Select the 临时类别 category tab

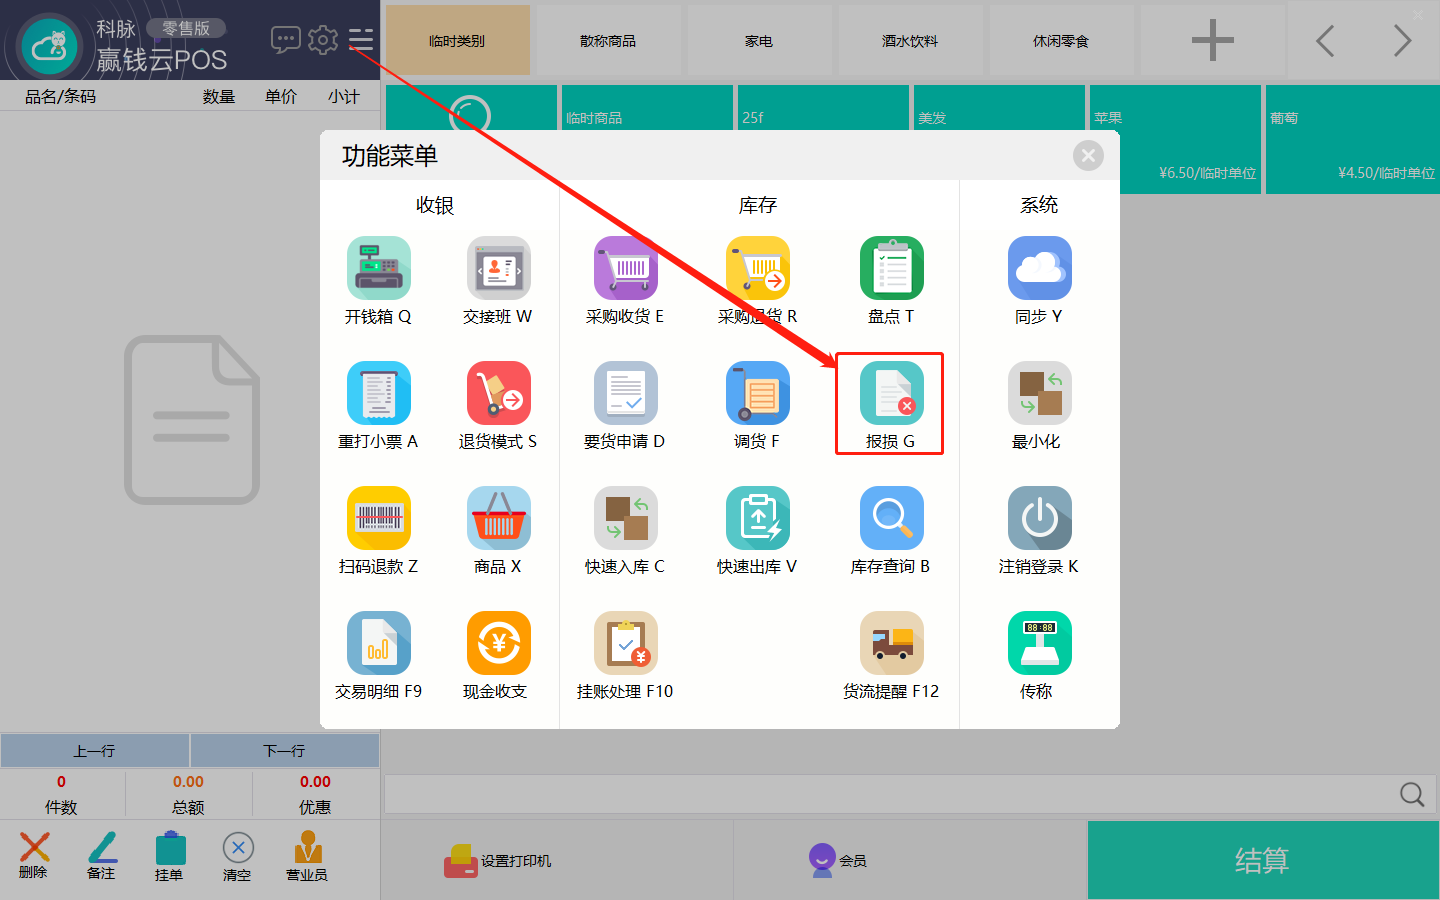(x=457, y=40)
